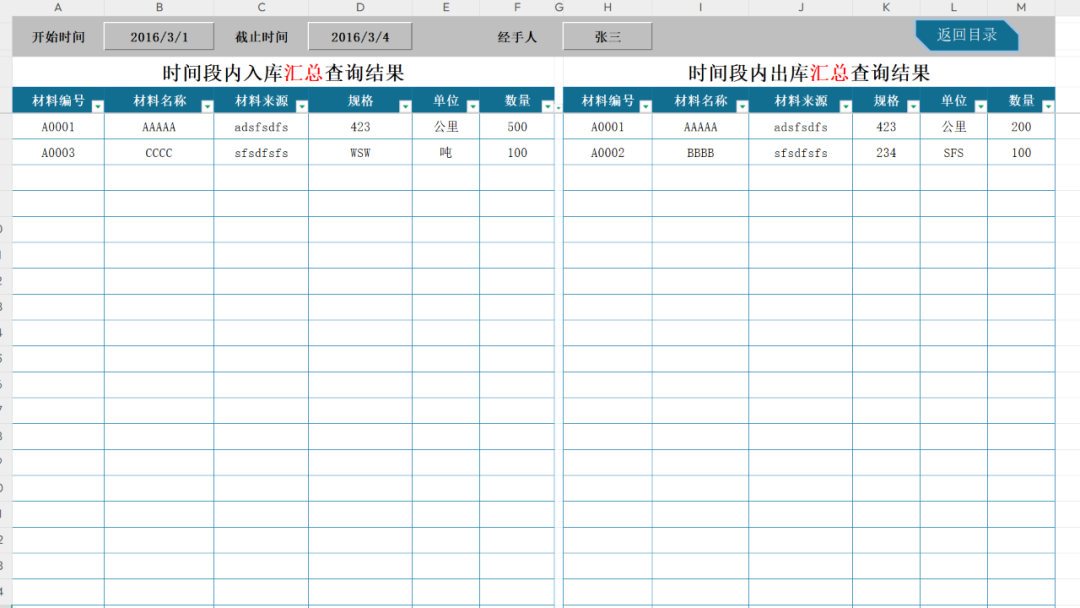
Task: Select column M header
Action: tap(1021, 7)
